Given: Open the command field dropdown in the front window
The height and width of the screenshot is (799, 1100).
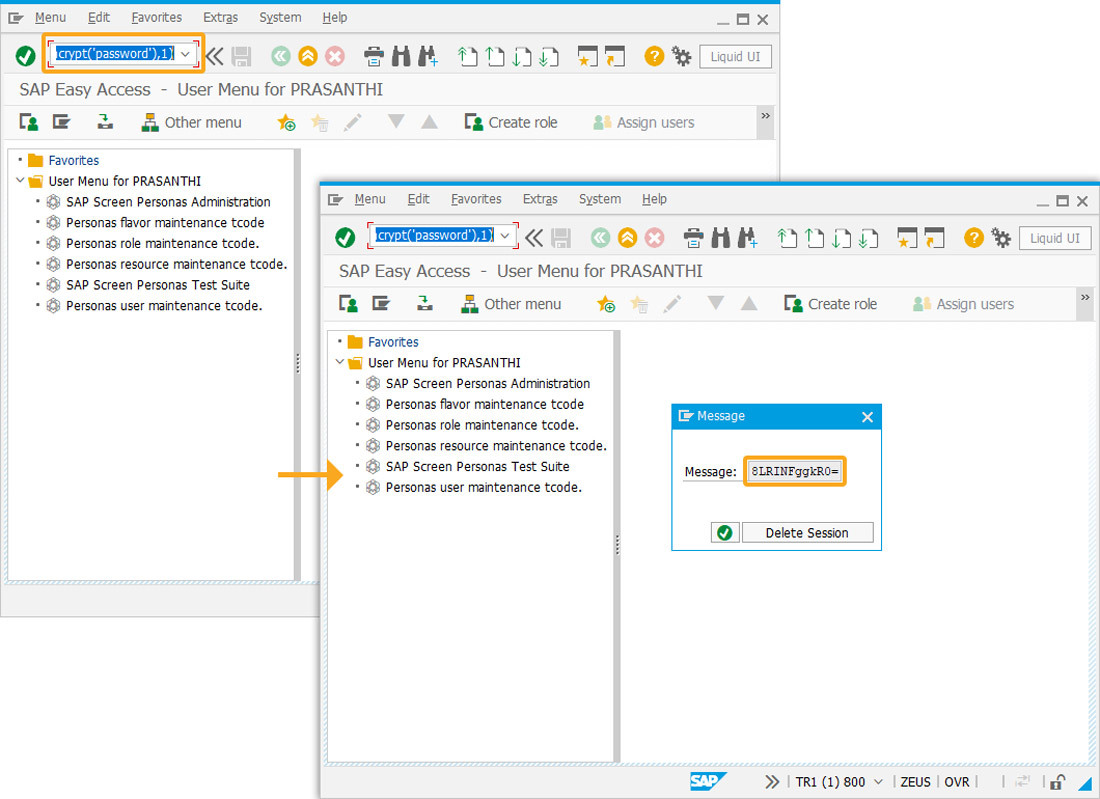Looking at the screenshot, I should (504, 236).
